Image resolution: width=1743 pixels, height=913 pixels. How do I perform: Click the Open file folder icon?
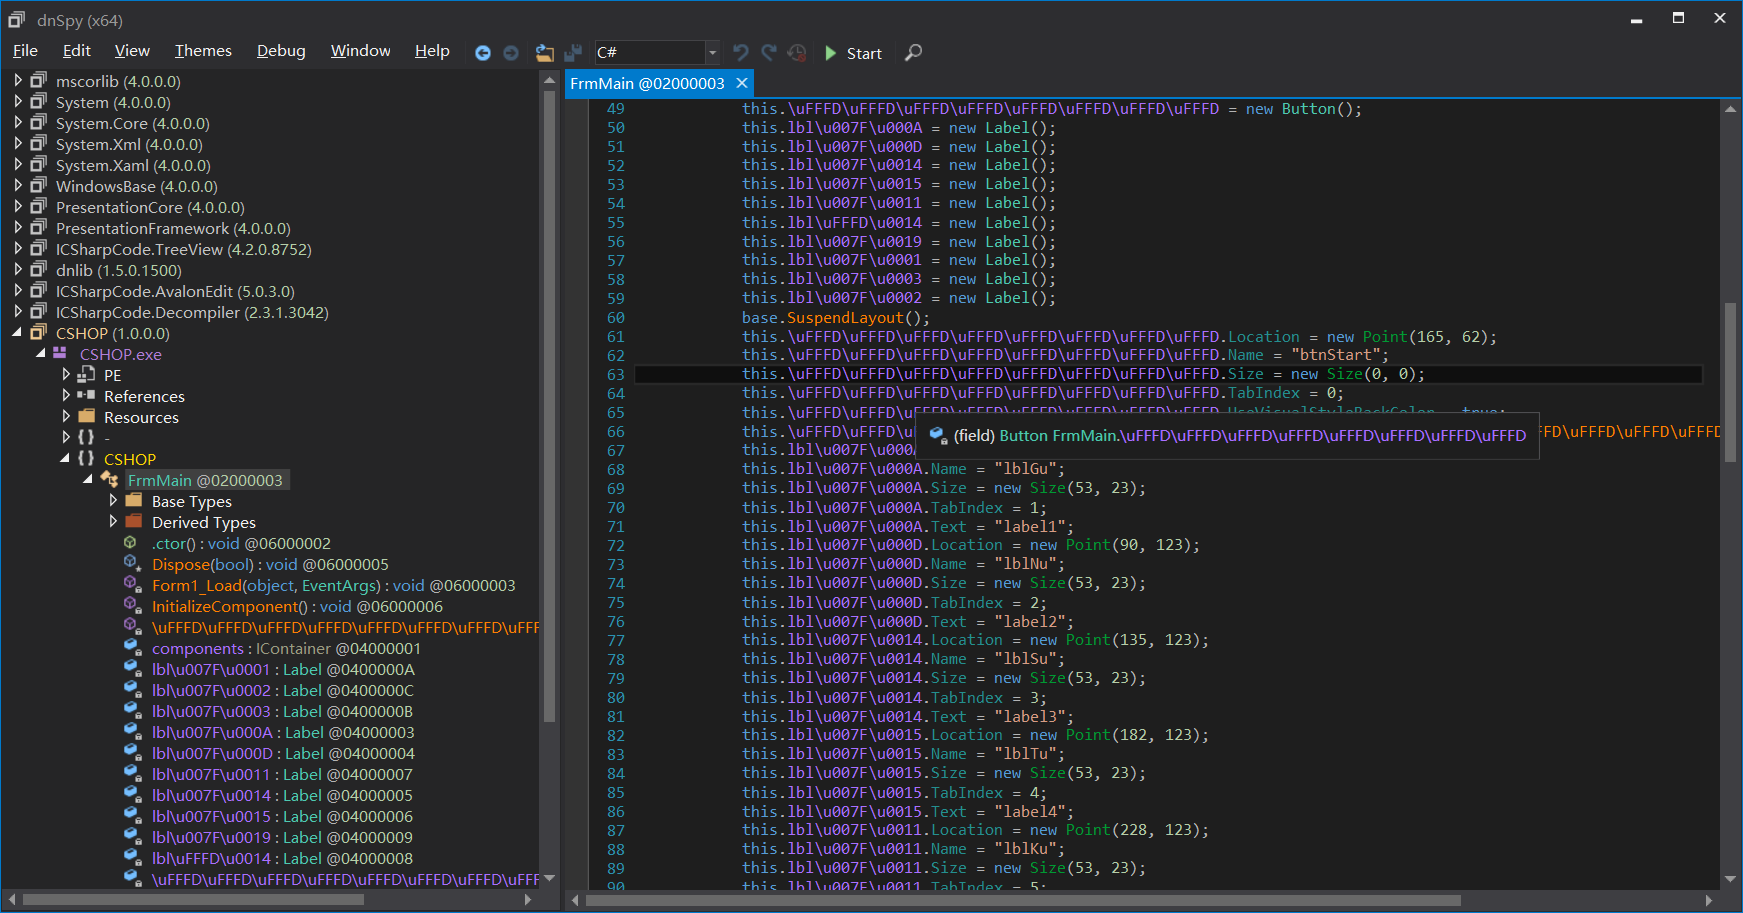544,53
